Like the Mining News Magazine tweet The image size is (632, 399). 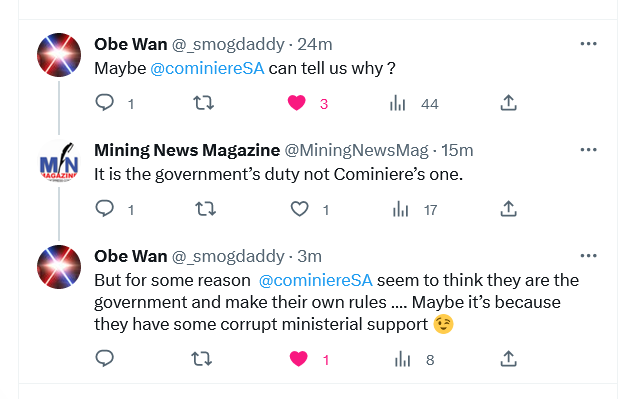(299, 209)
